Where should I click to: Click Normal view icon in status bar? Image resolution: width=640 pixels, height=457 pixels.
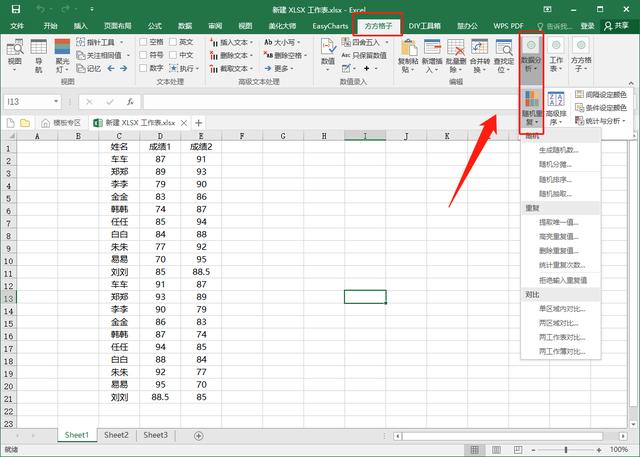(x=474, y=449)
